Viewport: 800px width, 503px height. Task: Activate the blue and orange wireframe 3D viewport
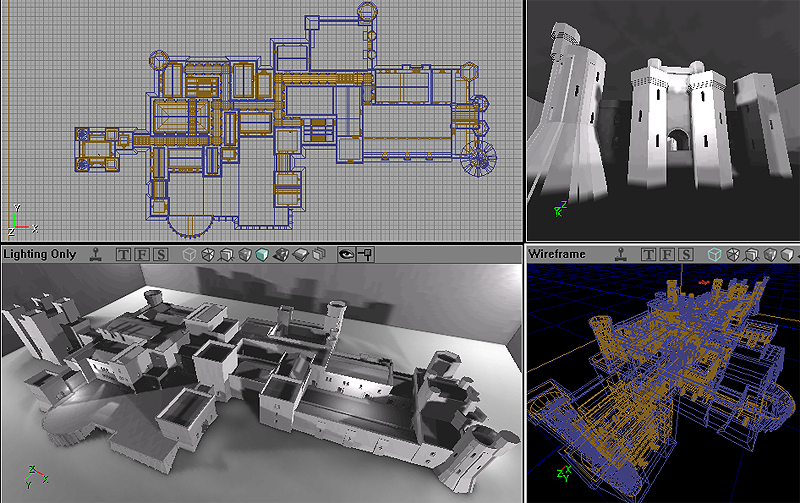pyautogui.click(x=663, y=383)
